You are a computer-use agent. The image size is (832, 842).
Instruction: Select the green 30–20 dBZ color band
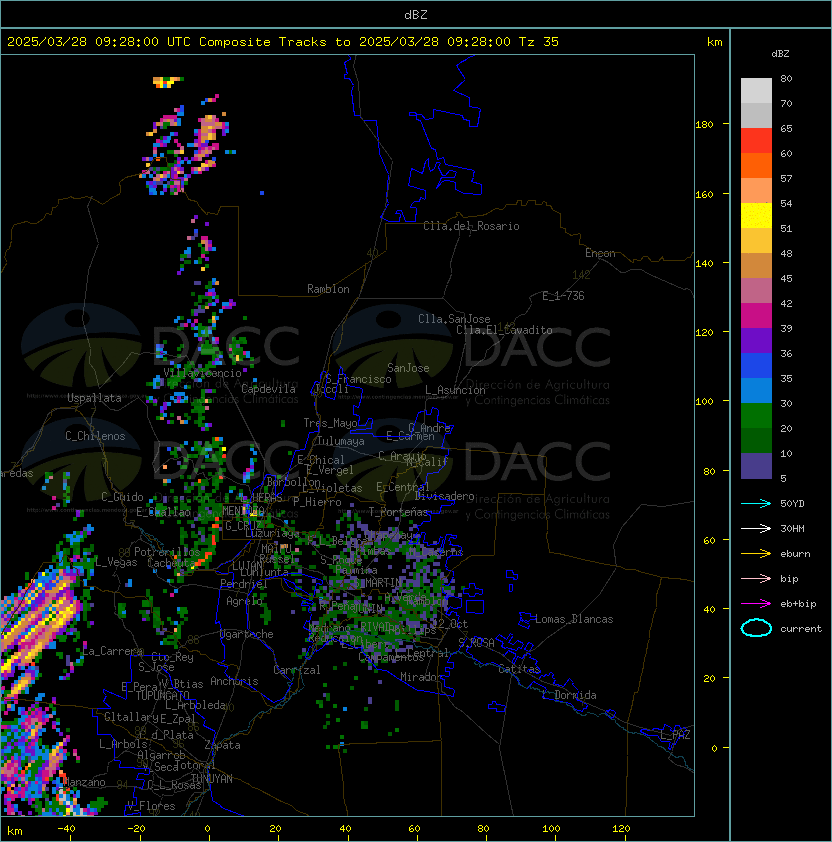click(756, 416)
